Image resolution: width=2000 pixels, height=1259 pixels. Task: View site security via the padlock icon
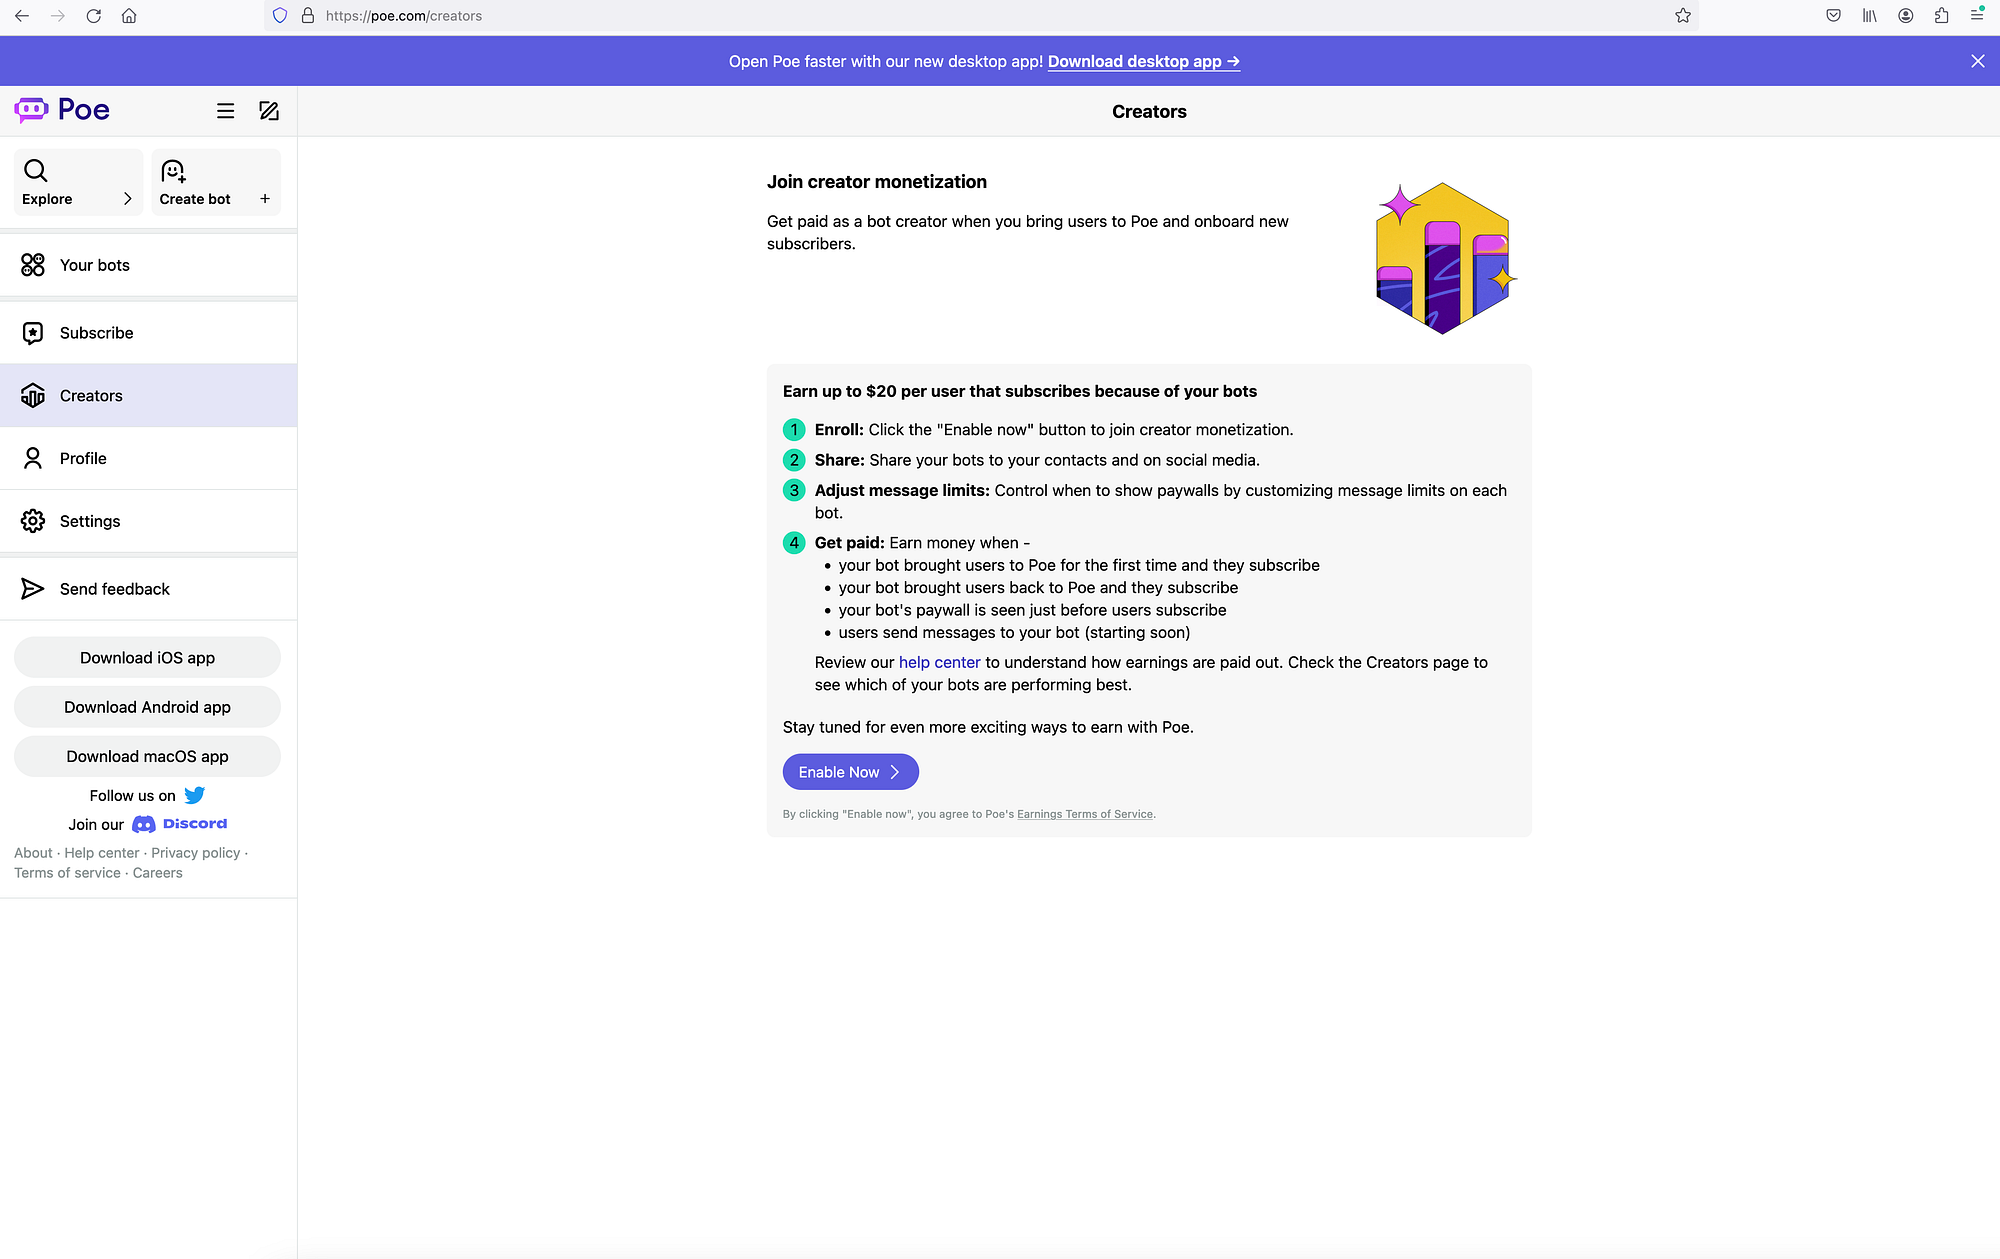(x=308, y=16)
